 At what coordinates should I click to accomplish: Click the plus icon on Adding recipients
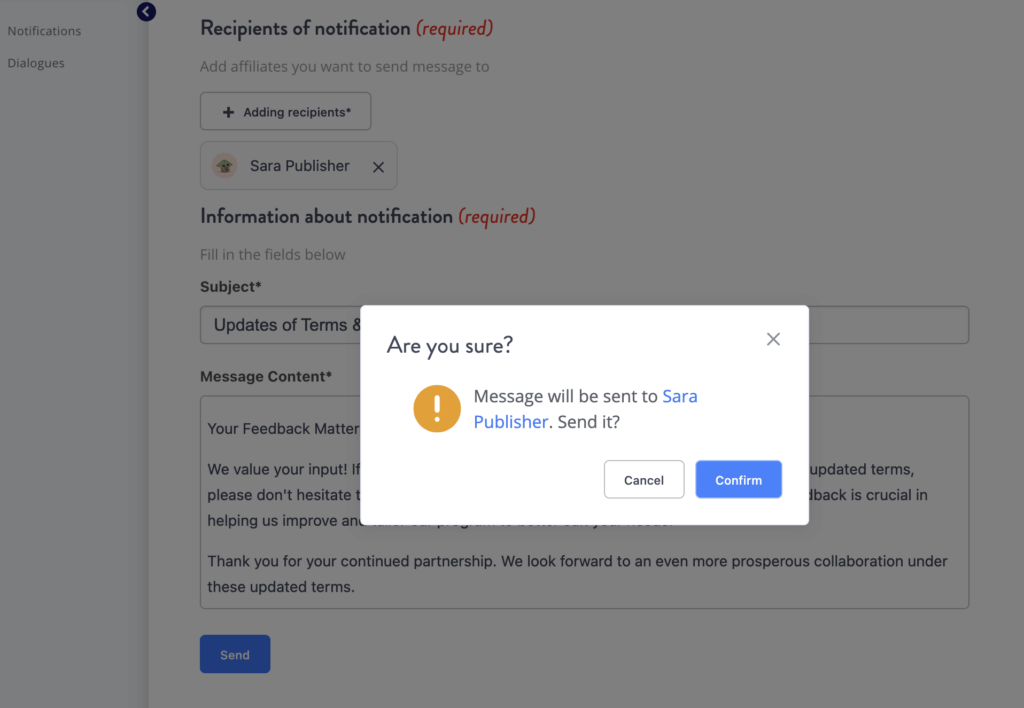(x=229, y=111)
